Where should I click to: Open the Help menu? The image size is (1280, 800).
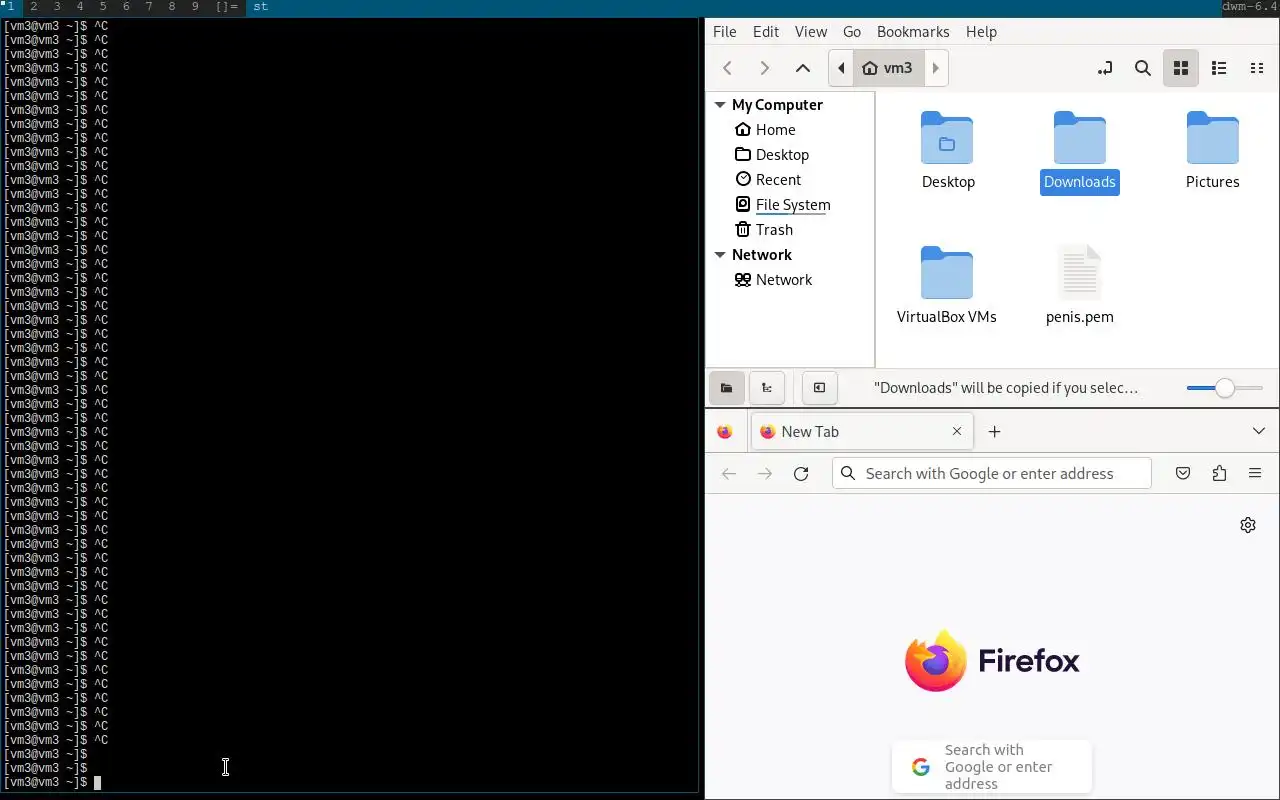point(981,32)
